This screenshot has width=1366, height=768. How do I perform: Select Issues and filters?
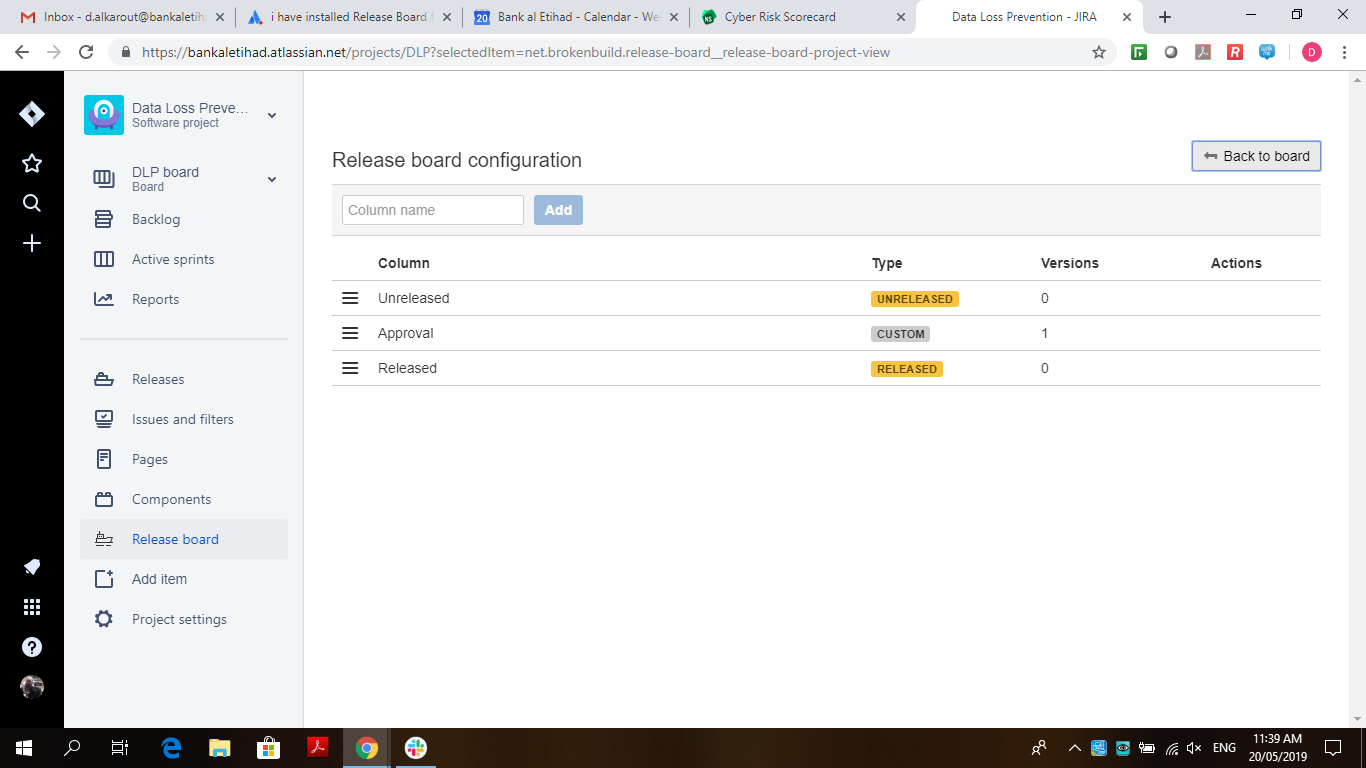(x=181, y=419)
